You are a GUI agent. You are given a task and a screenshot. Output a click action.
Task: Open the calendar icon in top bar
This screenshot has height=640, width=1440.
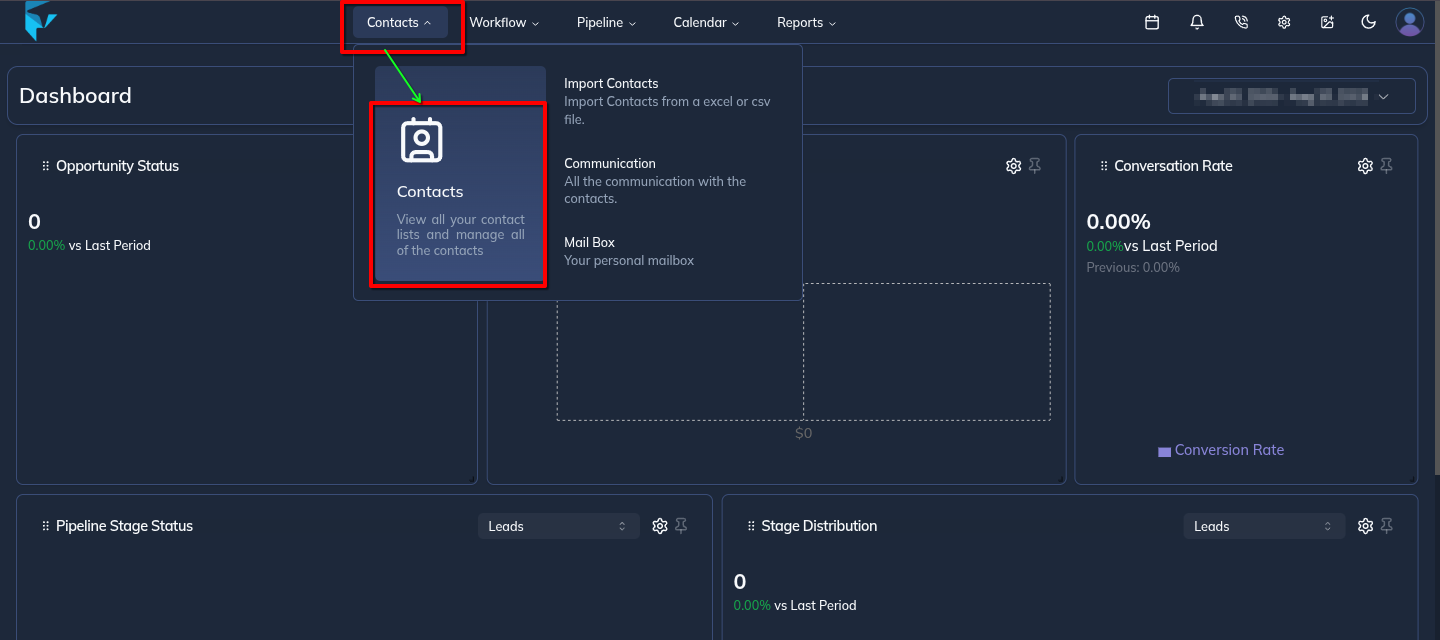coord(1152,22)
